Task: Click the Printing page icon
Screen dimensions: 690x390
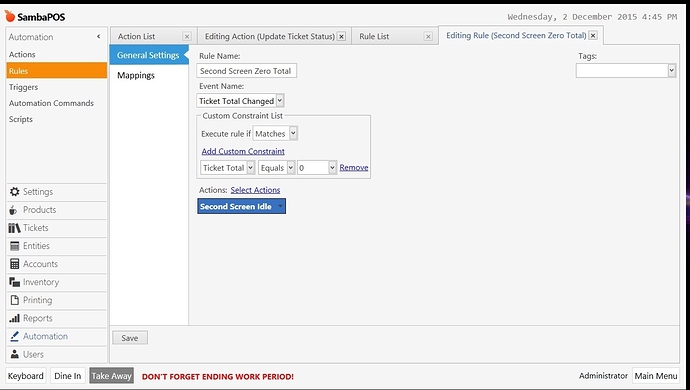Action: click(x=15, y=300)
